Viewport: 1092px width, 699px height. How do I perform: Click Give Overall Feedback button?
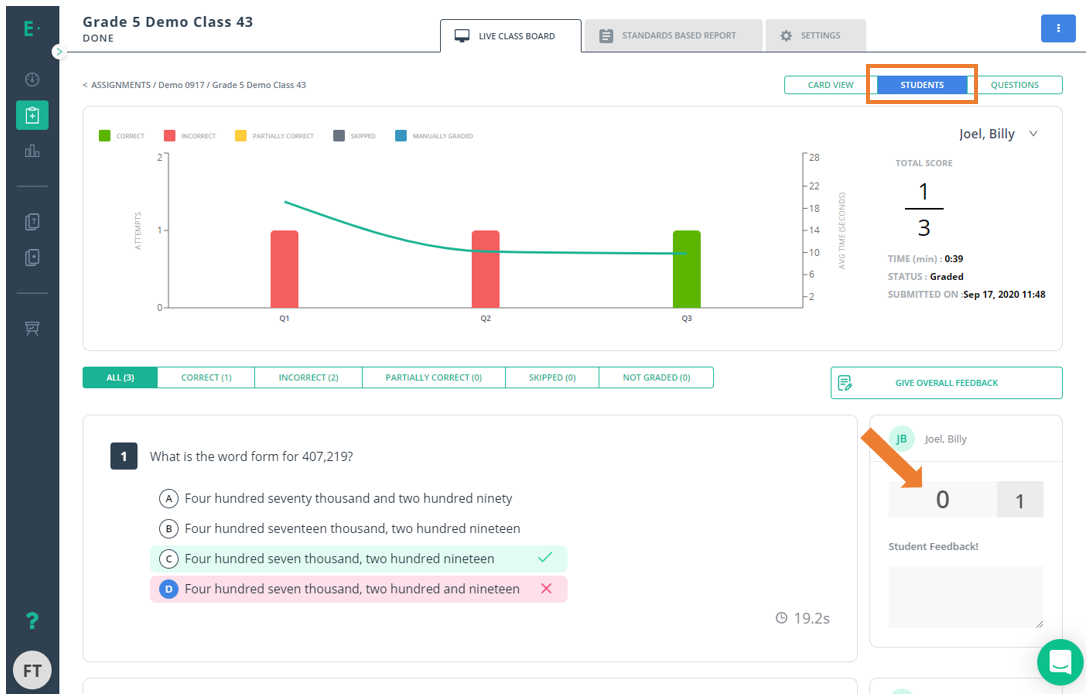945,383
